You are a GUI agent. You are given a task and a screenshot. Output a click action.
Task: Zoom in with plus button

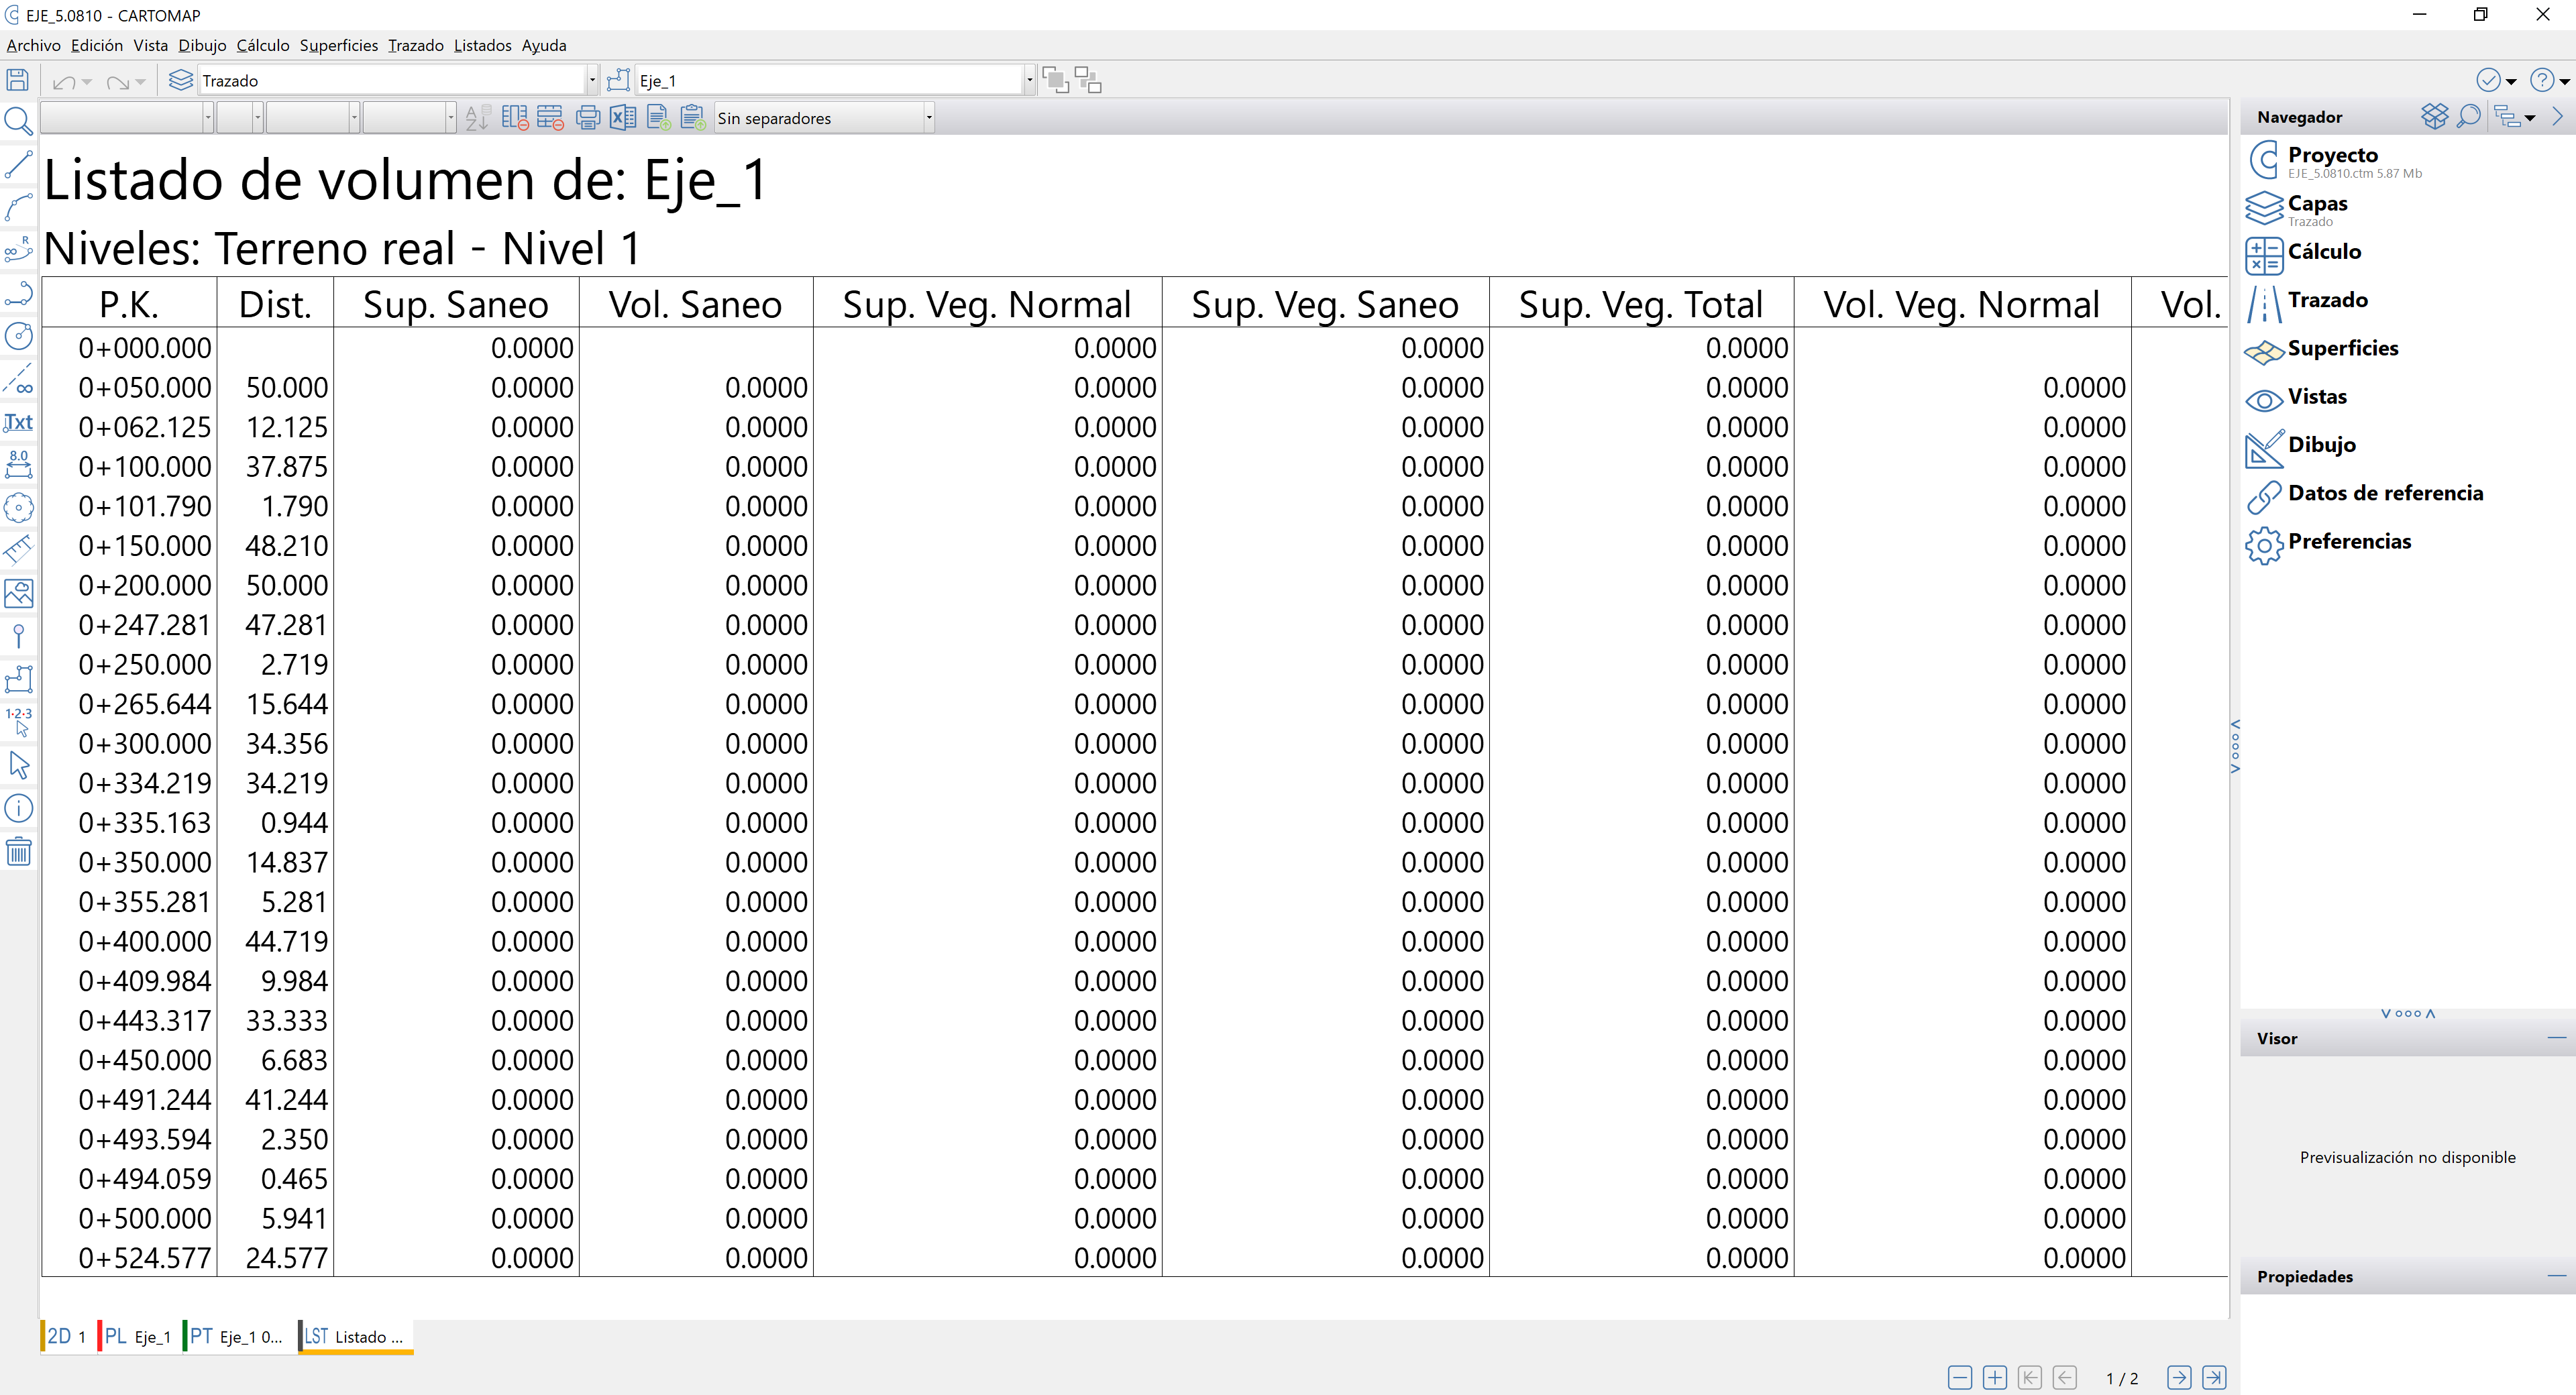coord(1994,1377)
